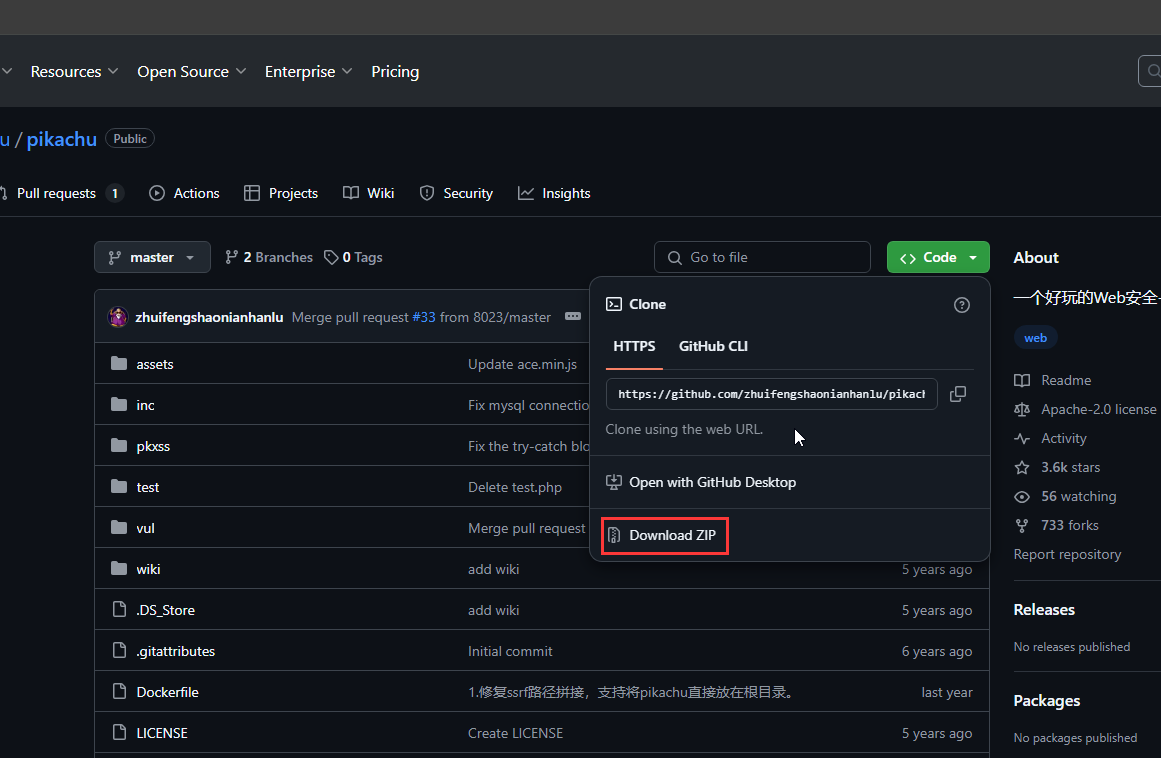Open the Insights tab
This screenshot has height=758, width=1161.
click(554, 193)
